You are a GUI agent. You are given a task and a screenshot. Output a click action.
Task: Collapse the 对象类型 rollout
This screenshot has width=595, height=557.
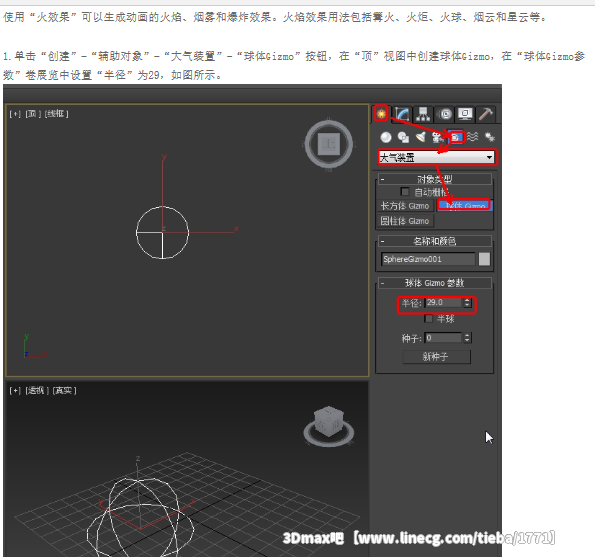point(435,179)
